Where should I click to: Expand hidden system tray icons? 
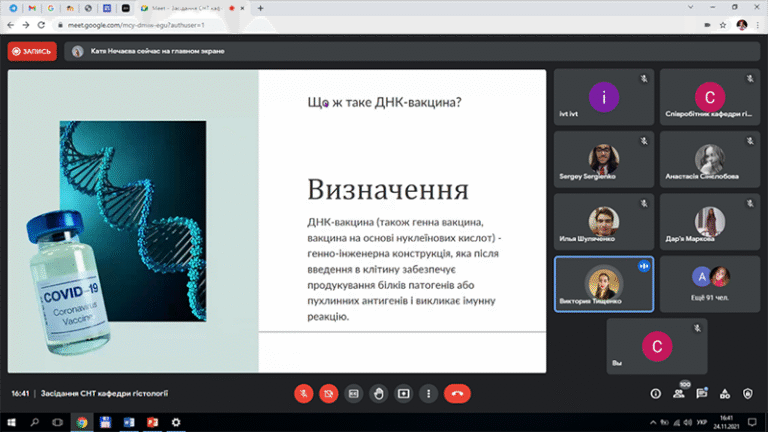coord(652,422)
